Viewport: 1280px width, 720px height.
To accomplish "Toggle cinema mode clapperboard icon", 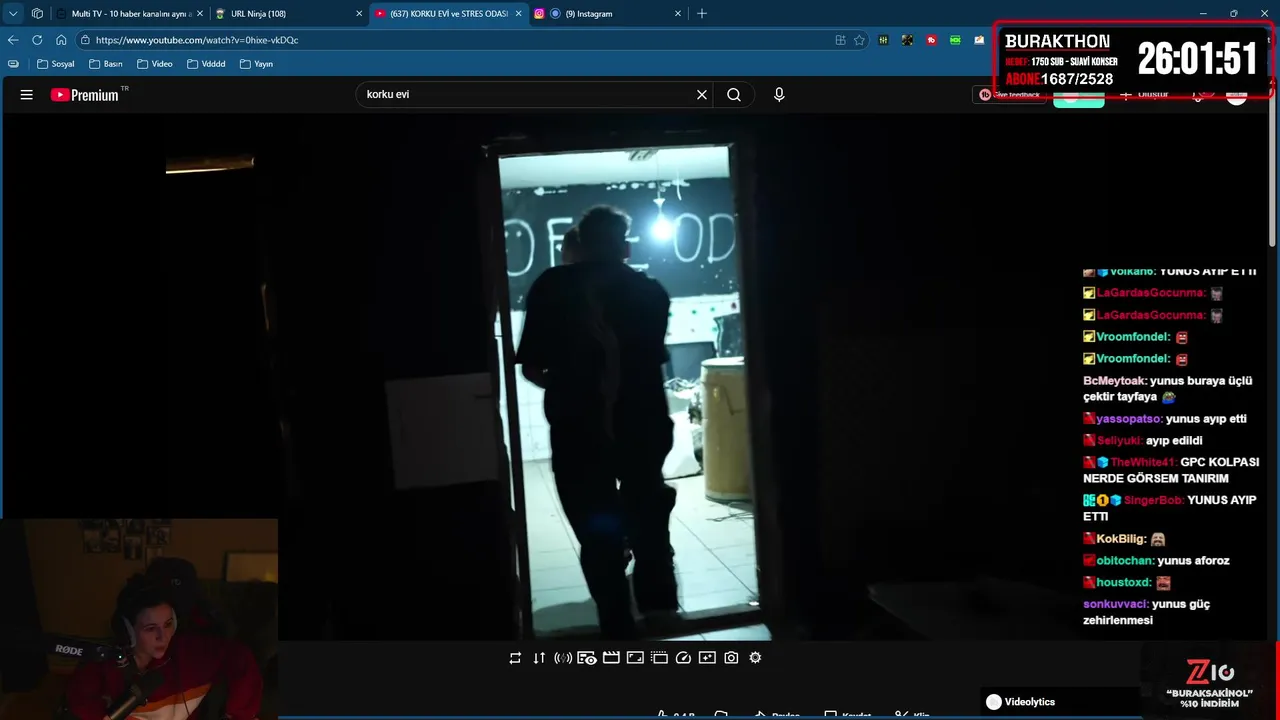I will (611, 658).
